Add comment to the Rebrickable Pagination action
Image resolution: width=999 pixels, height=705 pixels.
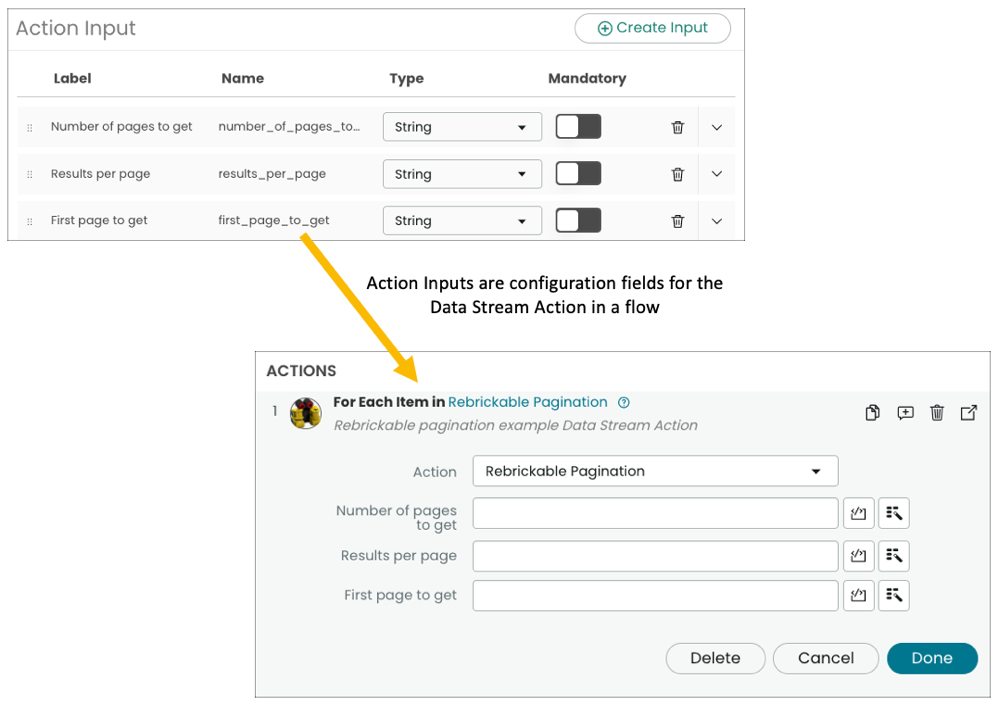(x=905, y=413)
